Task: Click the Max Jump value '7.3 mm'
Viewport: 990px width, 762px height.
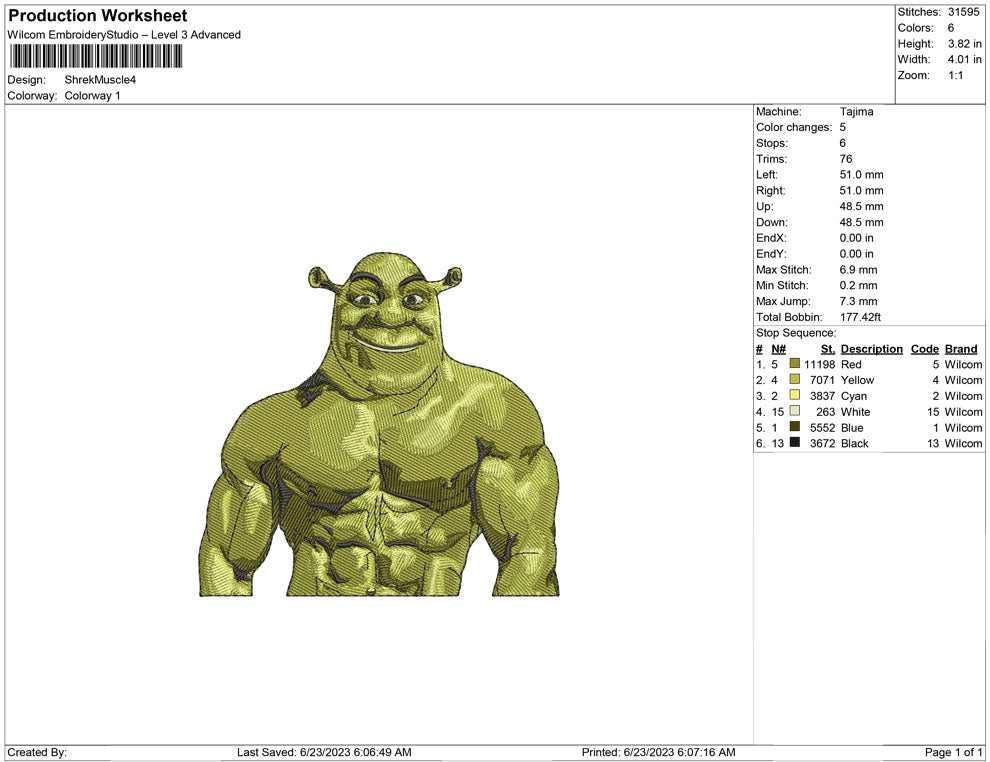Action: click(x=858, y=301)
